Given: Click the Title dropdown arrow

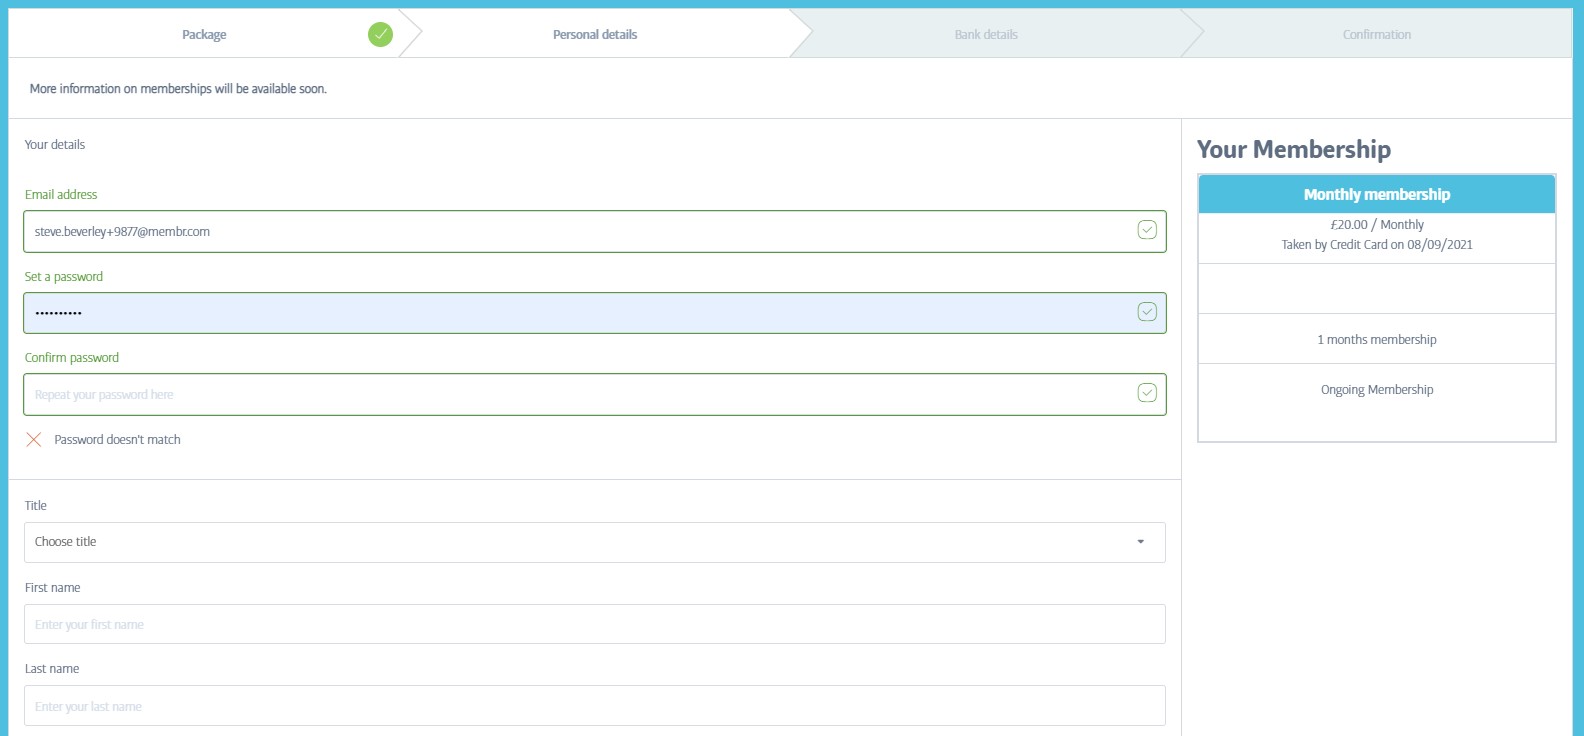Looking at the screenshot, I should pos(1140,542).
